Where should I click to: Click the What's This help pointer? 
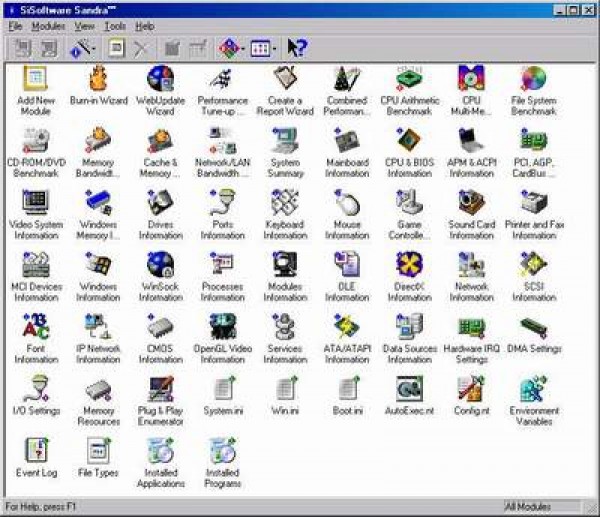297,48
